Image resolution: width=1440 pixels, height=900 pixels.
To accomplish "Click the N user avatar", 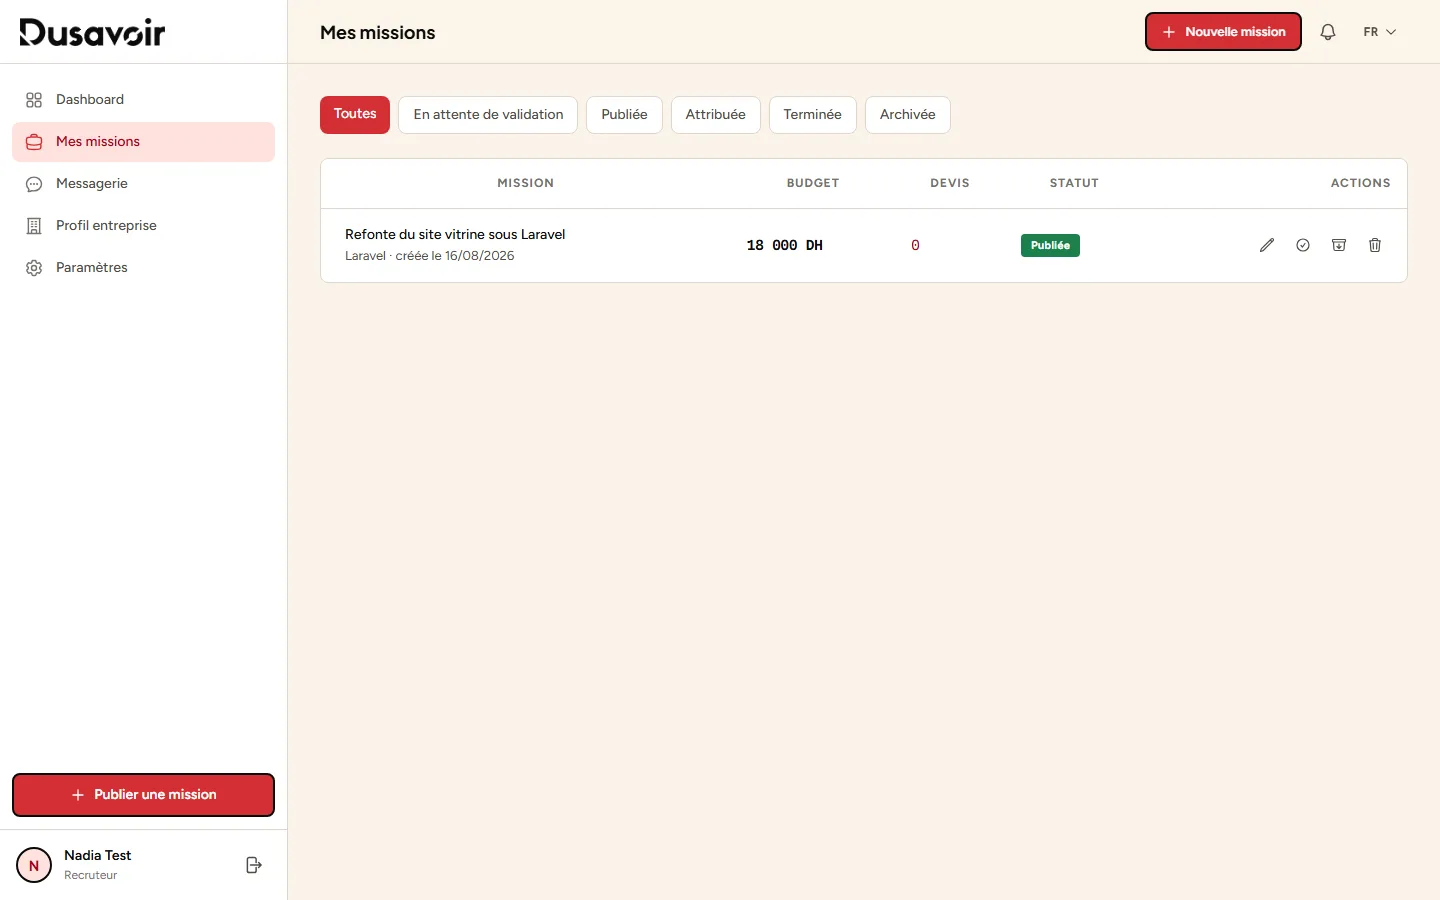I will (34, 865).
